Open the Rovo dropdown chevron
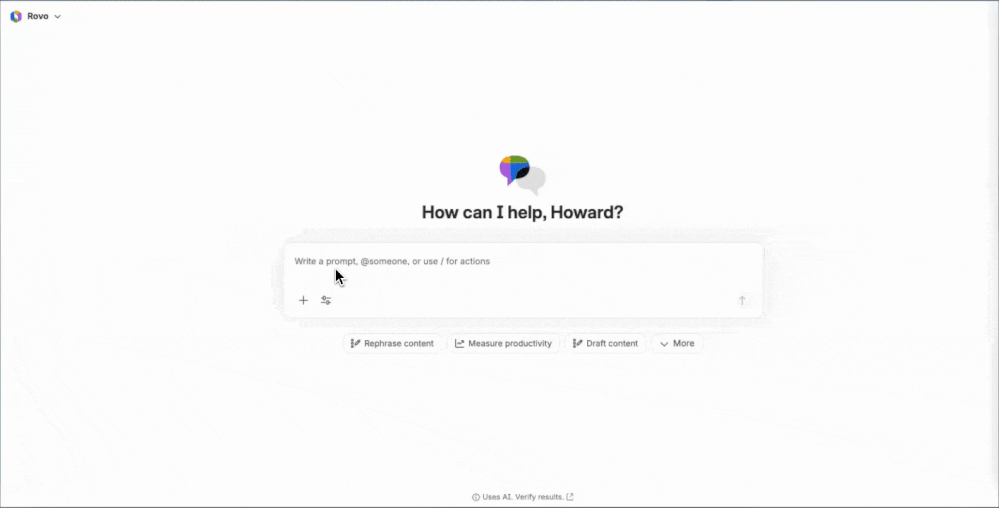Image resolution: width=999 pixels, height=508 pixels. click(x=57, y=17)
